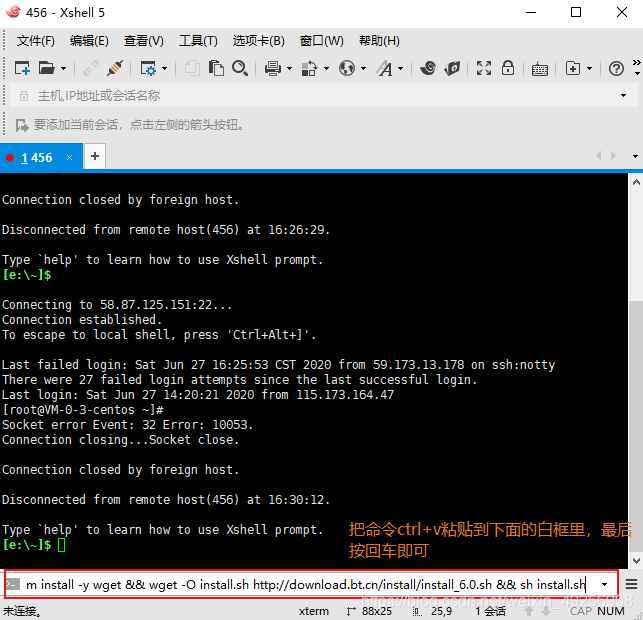The width and height of the screenshot is (643, 620).
Task: Click terminal scrollbar up arrow
Action: (636, 182)
